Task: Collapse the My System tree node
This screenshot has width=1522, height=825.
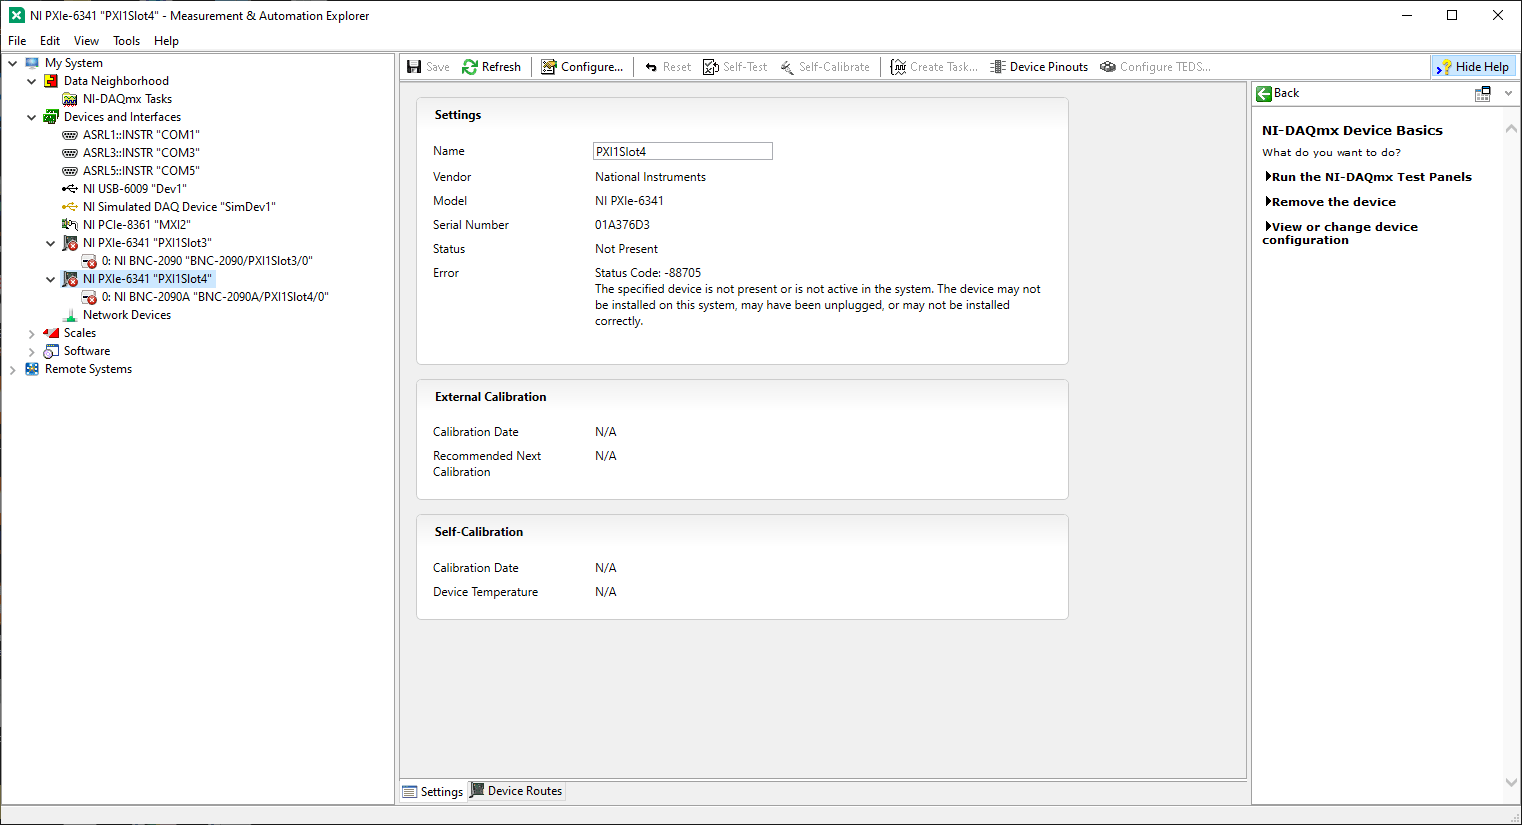Action: (x=12, y=63)
